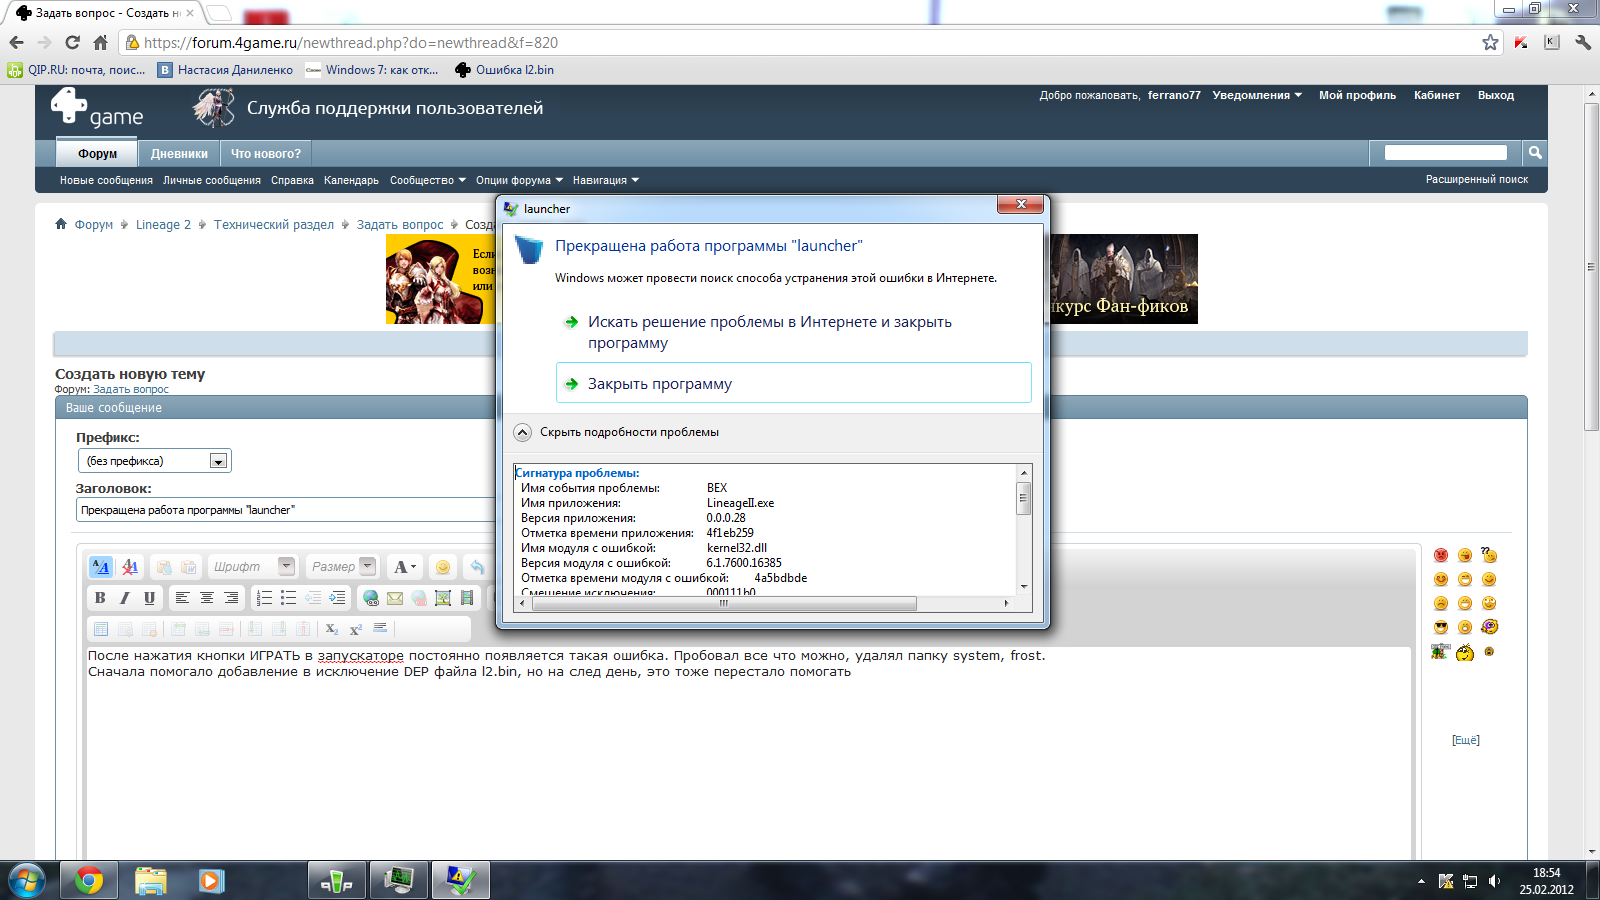Screen dimensions: 1600x900
Task: Toggle italic text formatting
Action: pyautogui.click(x=124, y=598)
